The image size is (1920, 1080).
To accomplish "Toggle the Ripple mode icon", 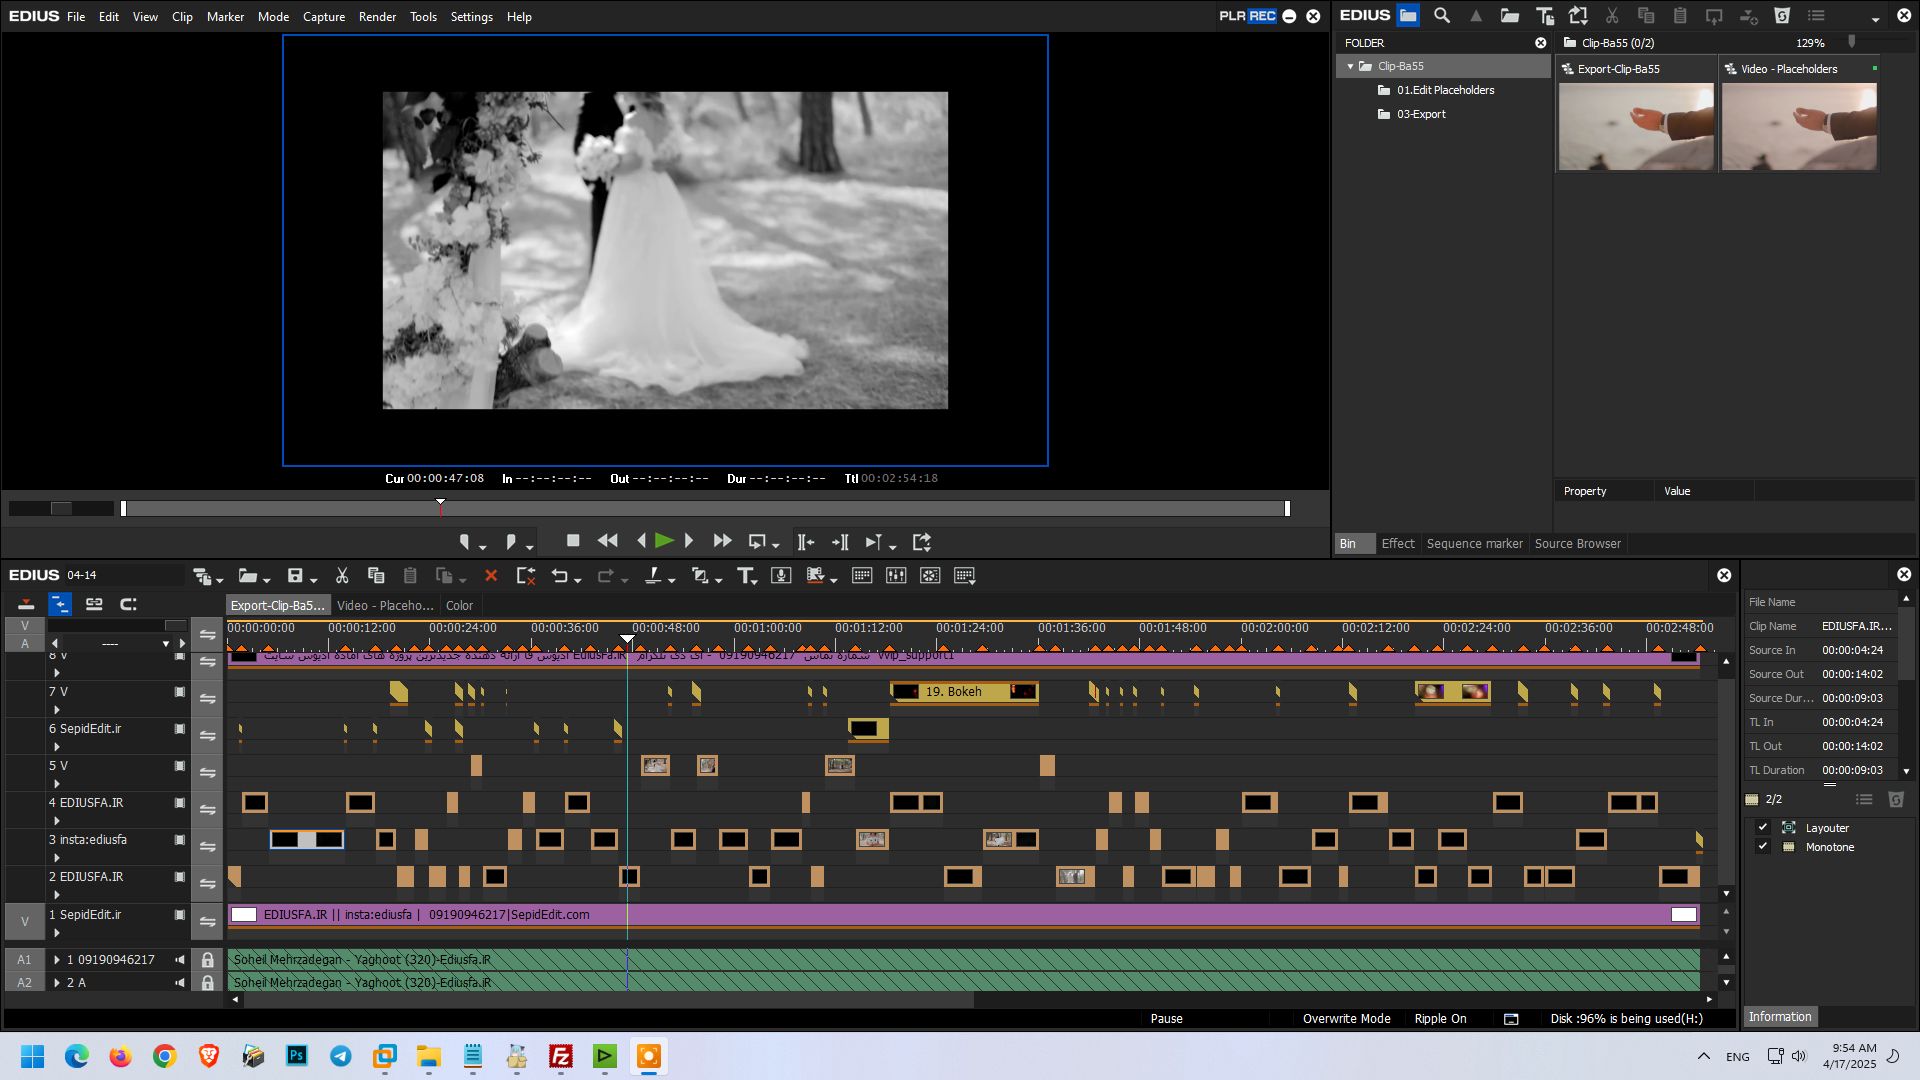I will (60, 604).
